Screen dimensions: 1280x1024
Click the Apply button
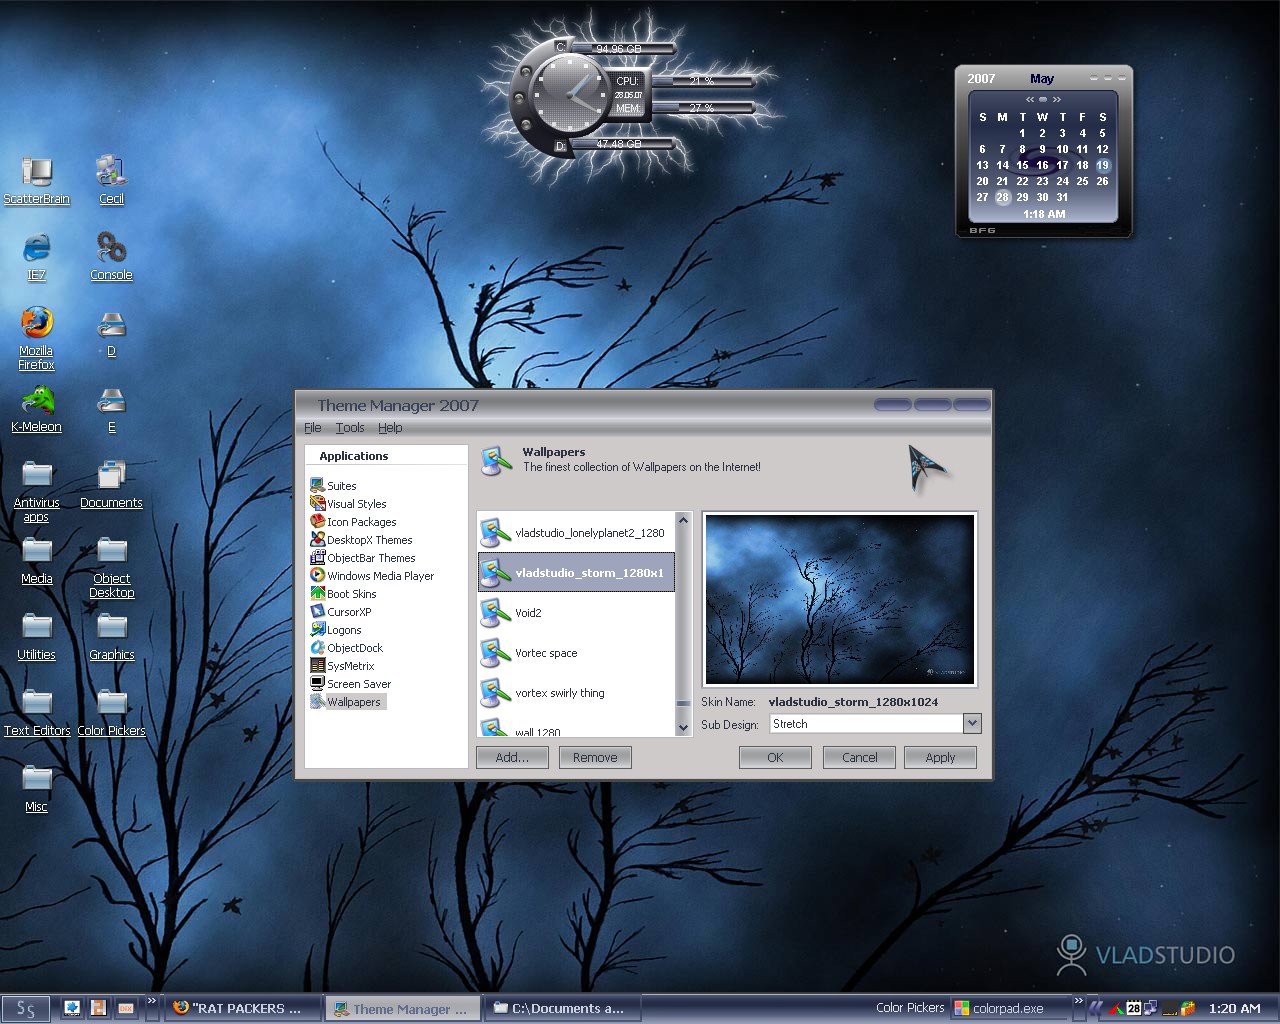coord(940,757)
